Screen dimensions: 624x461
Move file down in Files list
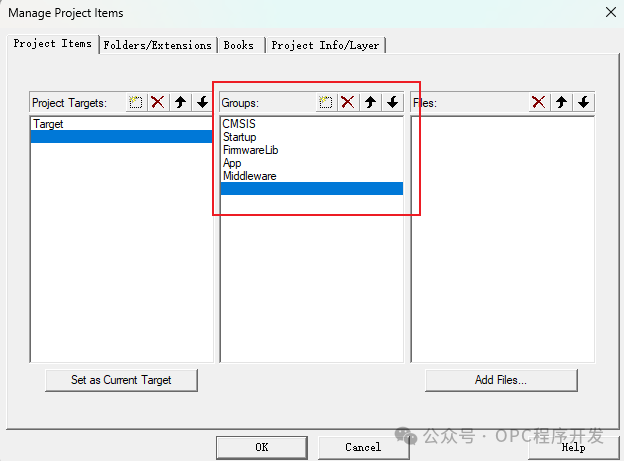(583, 103)
